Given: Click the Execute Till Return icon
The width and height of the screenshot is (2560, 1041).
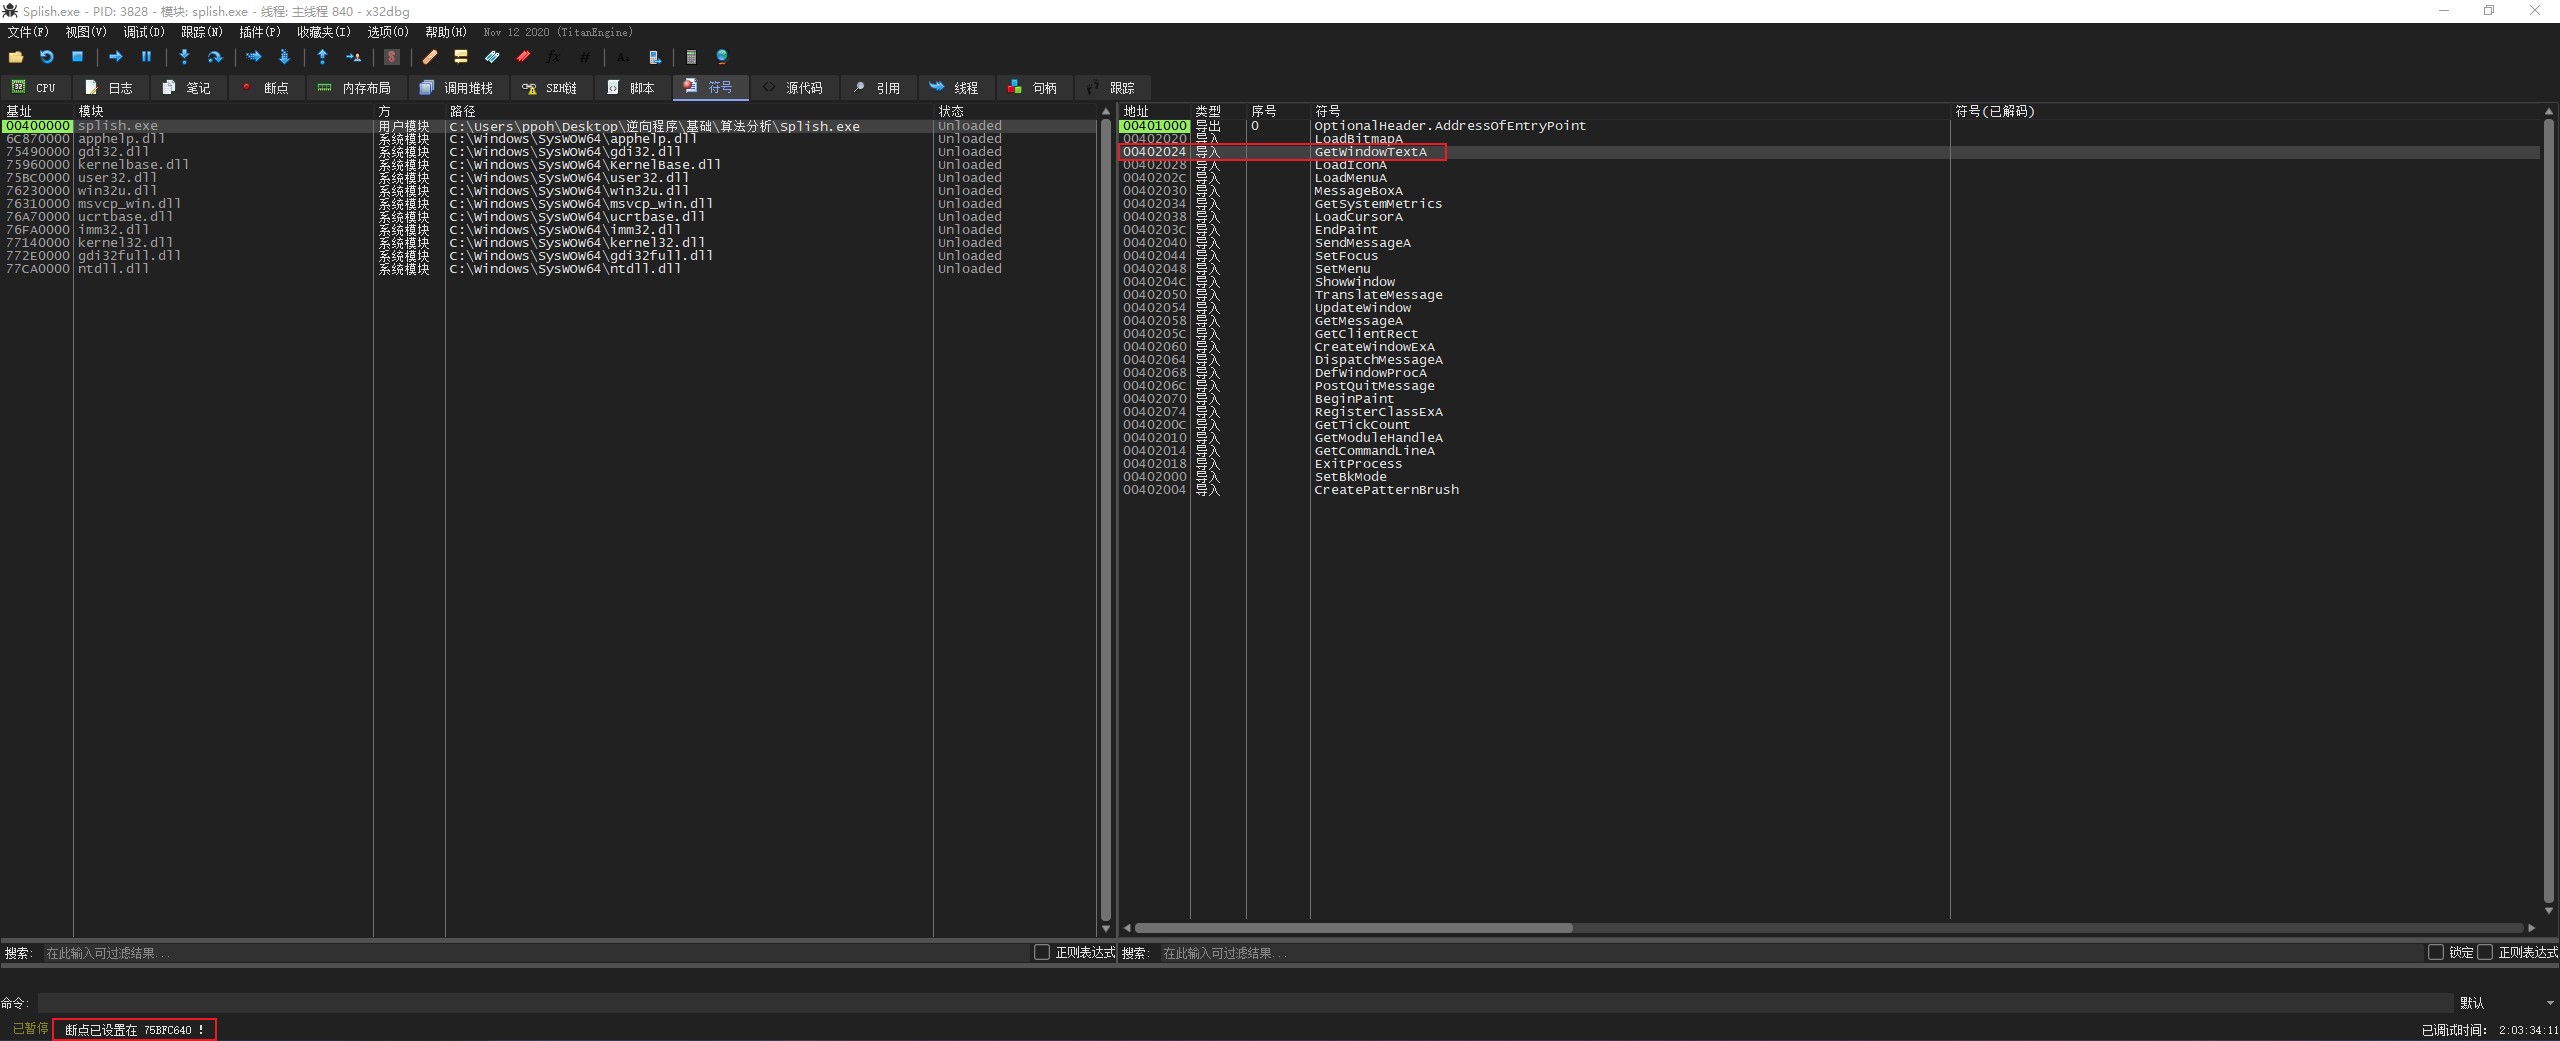Looking at the screenshot, I should (x=322, y=57).
